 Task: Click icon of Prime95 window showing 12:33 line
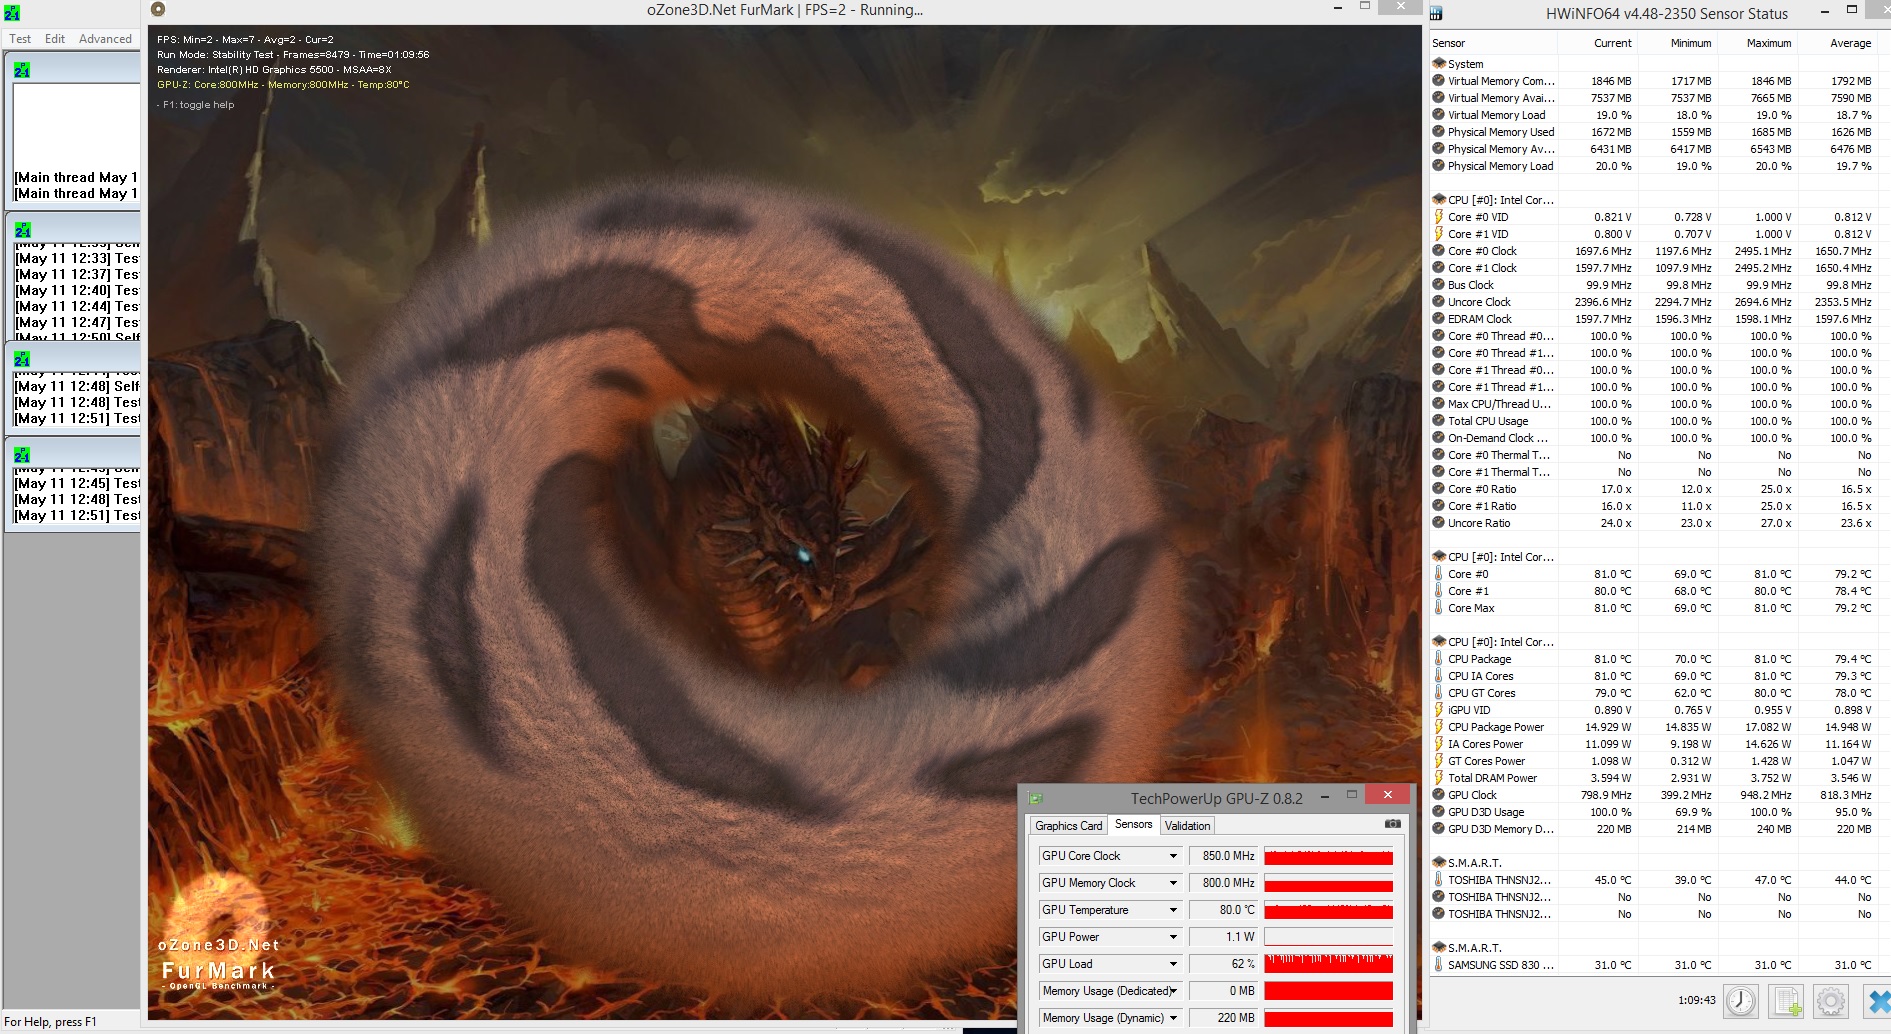(x=22, y=230)
